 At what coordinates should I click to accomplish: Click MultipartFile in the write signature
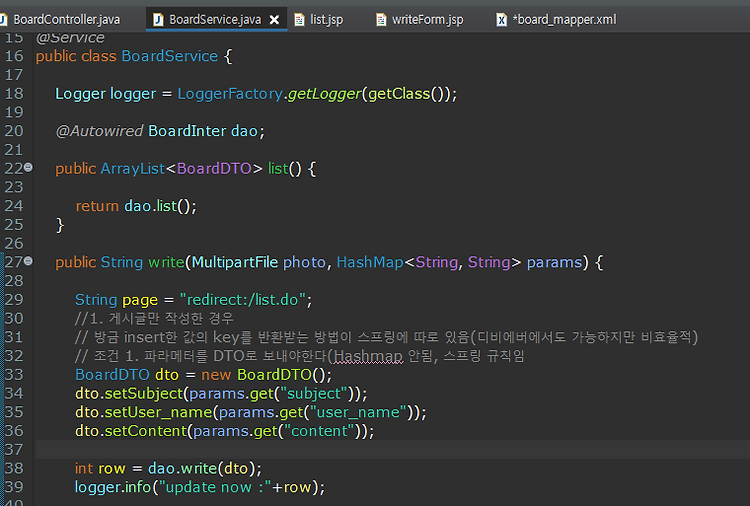click(x=235, y=262)
